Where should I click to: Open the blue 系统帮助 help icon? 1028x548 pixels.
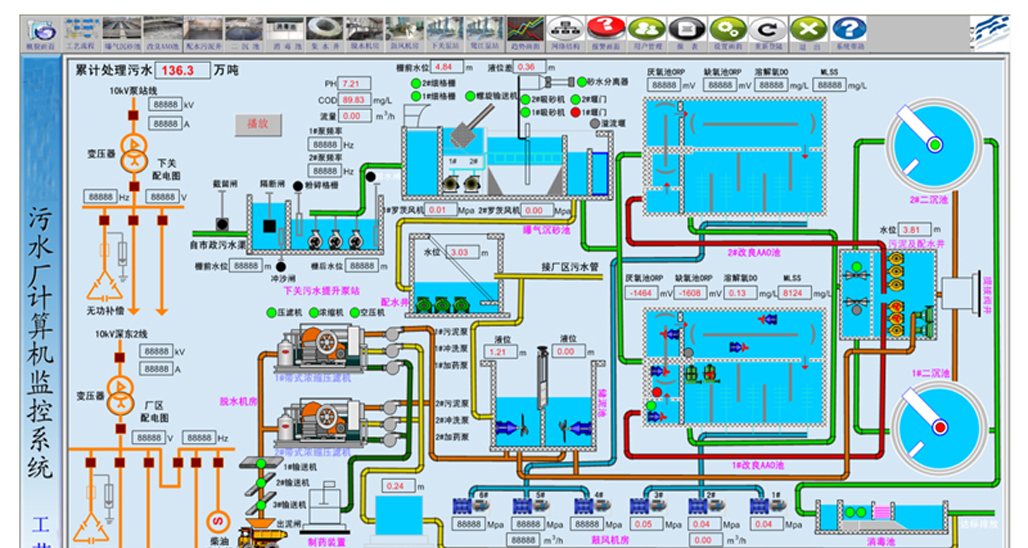coord(849,29)
